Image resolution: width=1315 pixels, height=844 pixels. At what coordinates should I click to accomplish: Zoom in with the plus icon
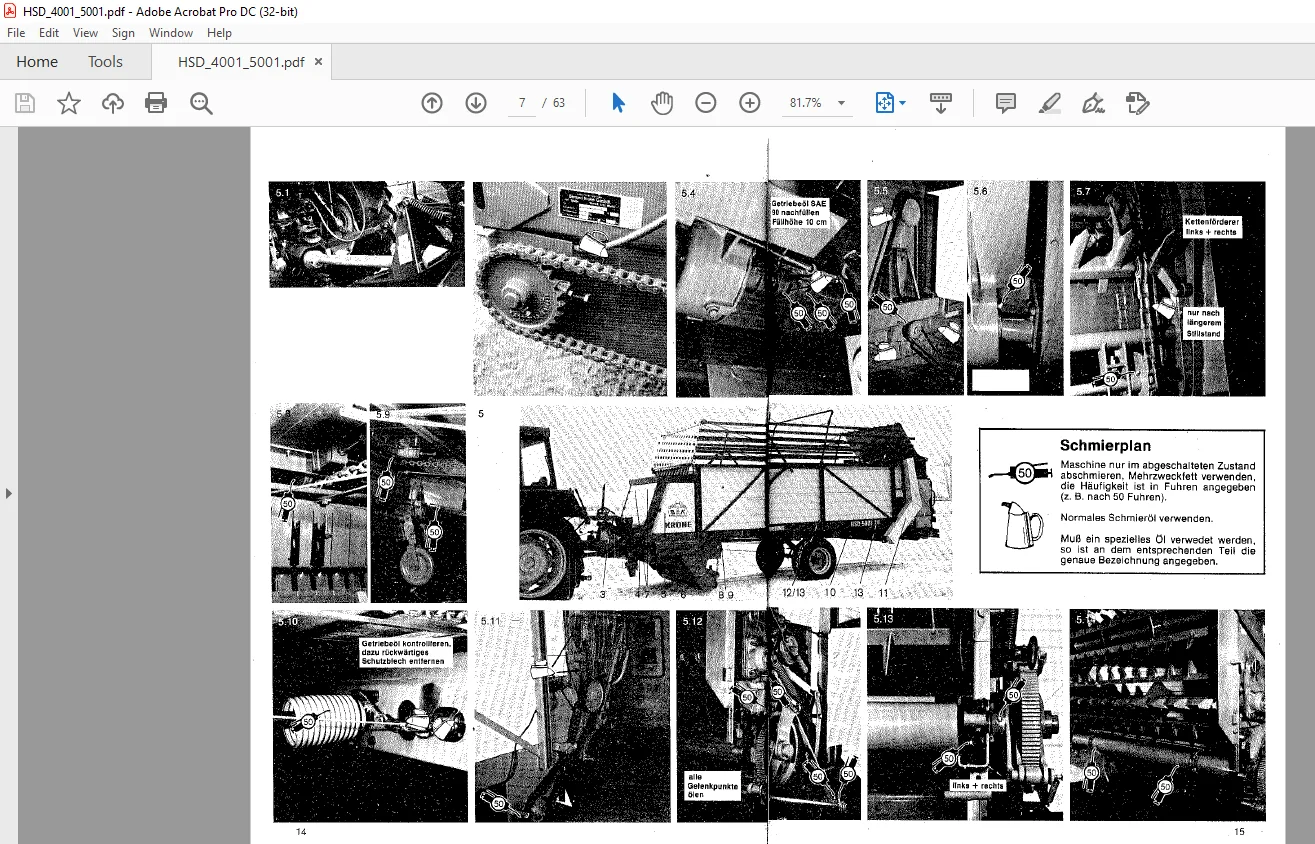click(x=750, y=103)
